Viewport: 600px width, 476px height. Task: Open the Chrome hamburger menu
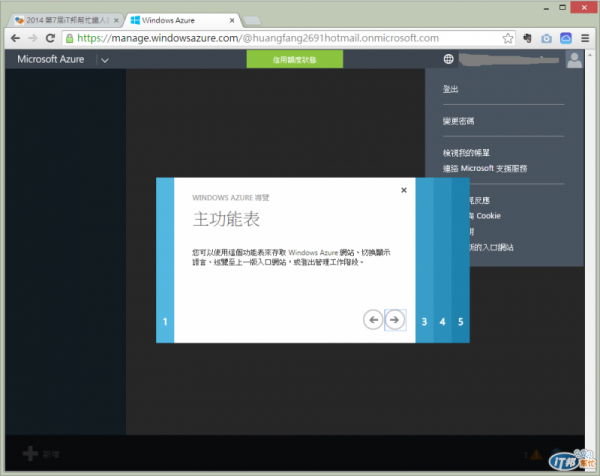pos(585,38)
